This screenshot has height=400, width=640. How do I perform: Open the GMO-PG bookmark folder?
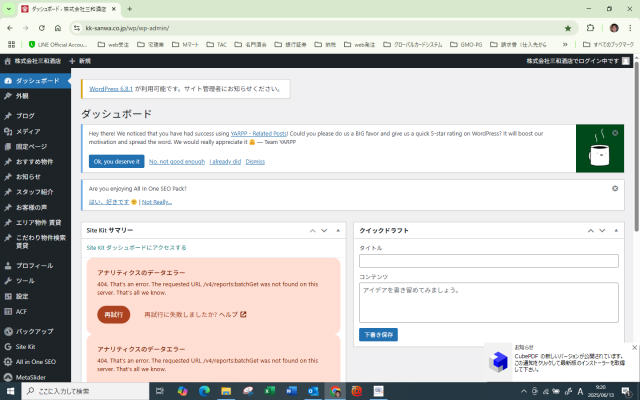[x=467, y=44]
